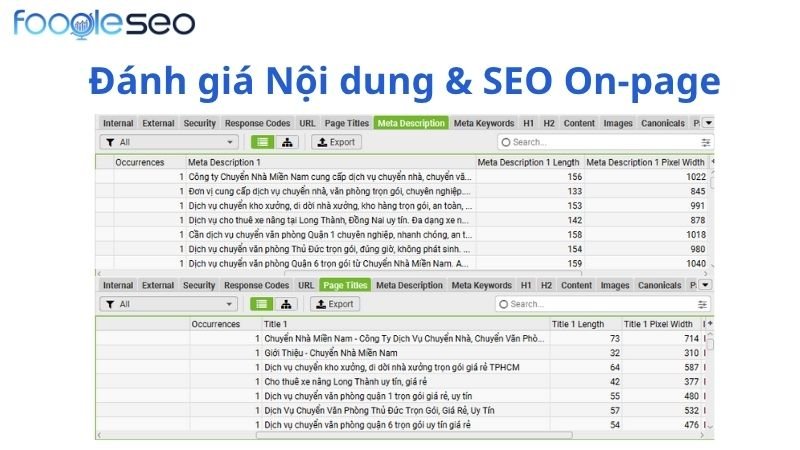
Task: Click Occurrences header in Meta Description table
Action: point(149,162)
